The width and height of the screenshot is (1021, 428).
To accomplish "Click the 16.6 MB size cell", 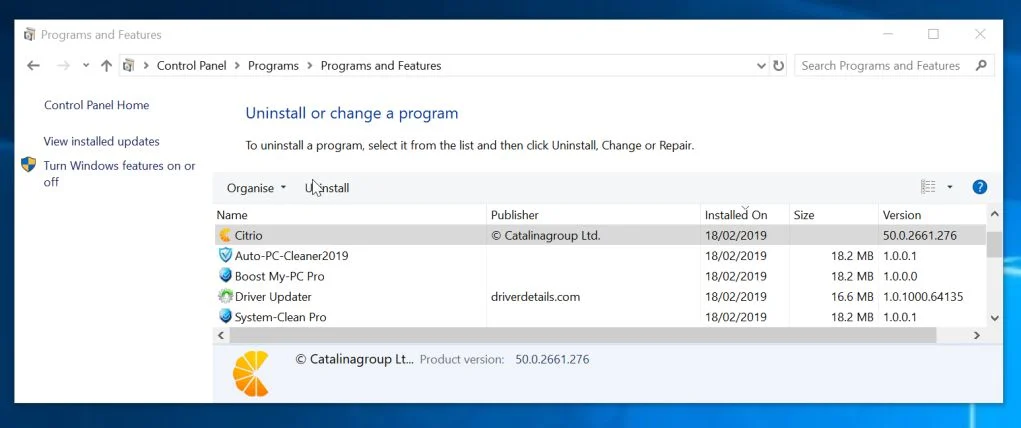I will [852, 296].
